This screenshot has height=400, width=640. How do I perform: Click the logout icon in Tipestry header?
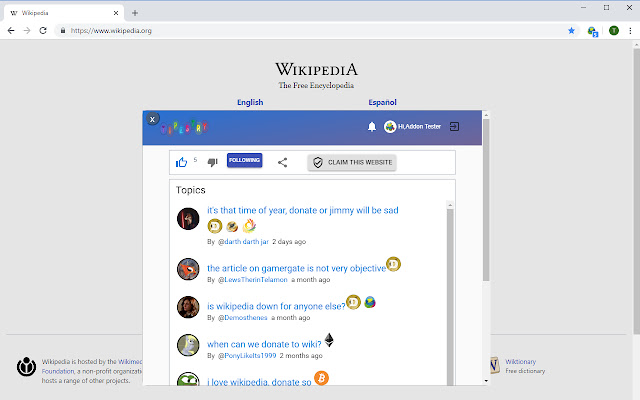pyautogui.click(x=454, y=127)
